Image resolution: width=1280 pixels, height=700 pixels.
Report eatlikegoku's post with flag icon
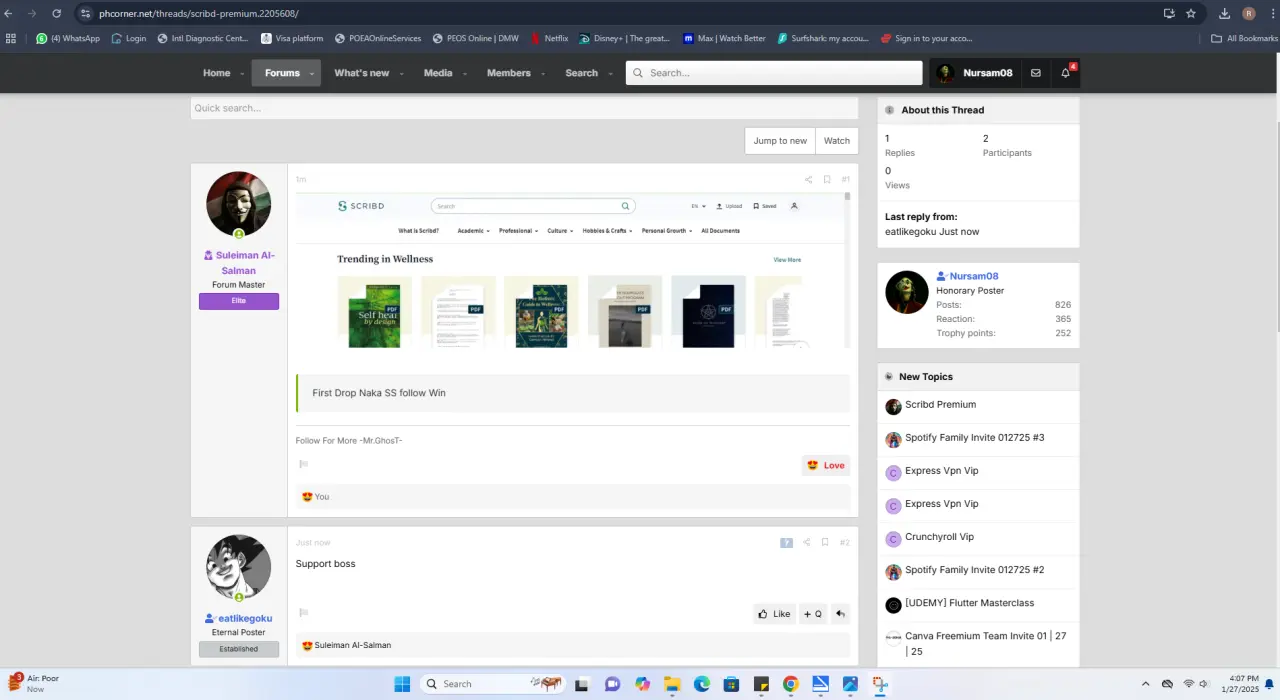point(304,613)
